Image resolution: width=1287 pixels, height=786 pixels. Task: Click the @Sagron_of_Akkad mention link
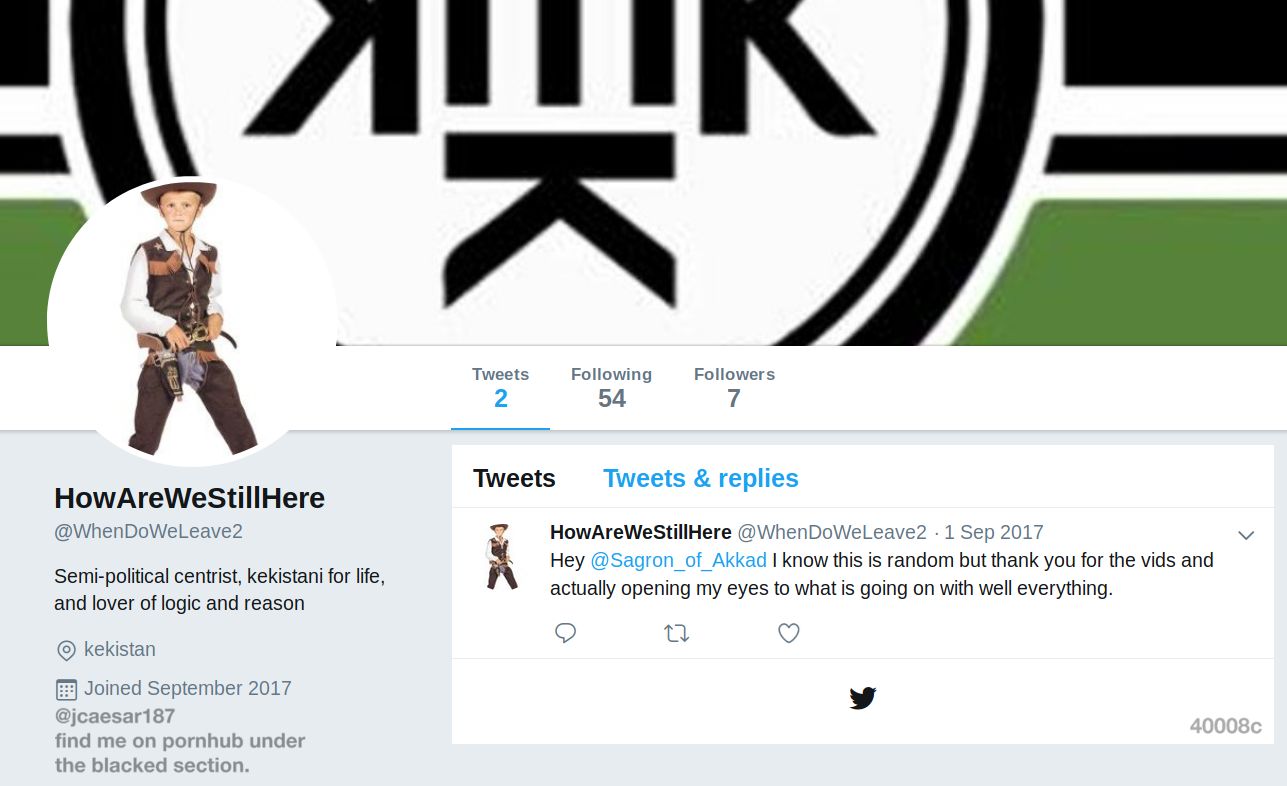[x=678, y=560]
